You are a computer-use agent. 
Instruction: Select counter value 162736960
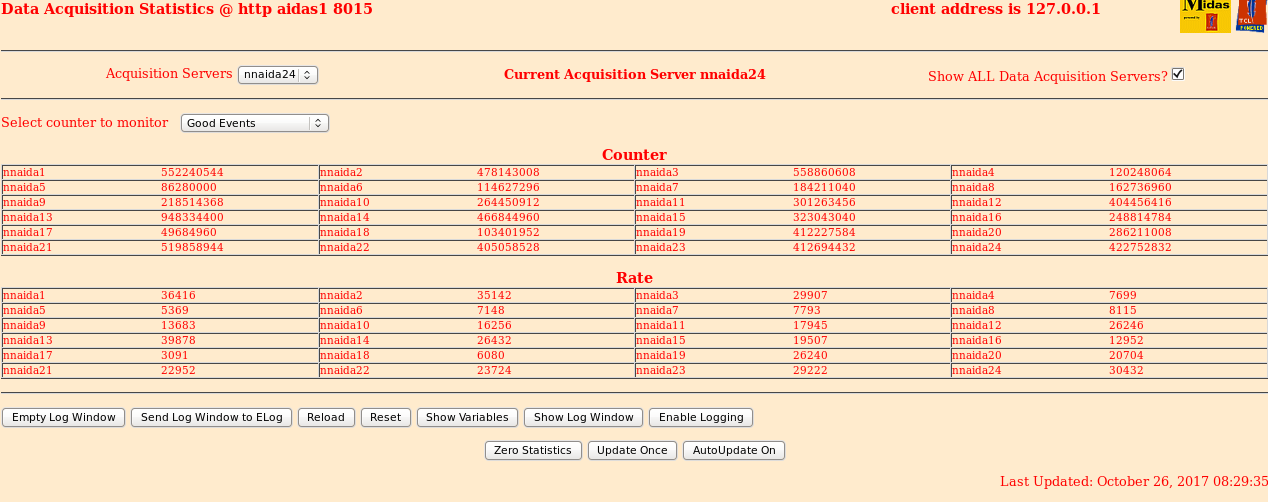click(x=1140, y=187)
